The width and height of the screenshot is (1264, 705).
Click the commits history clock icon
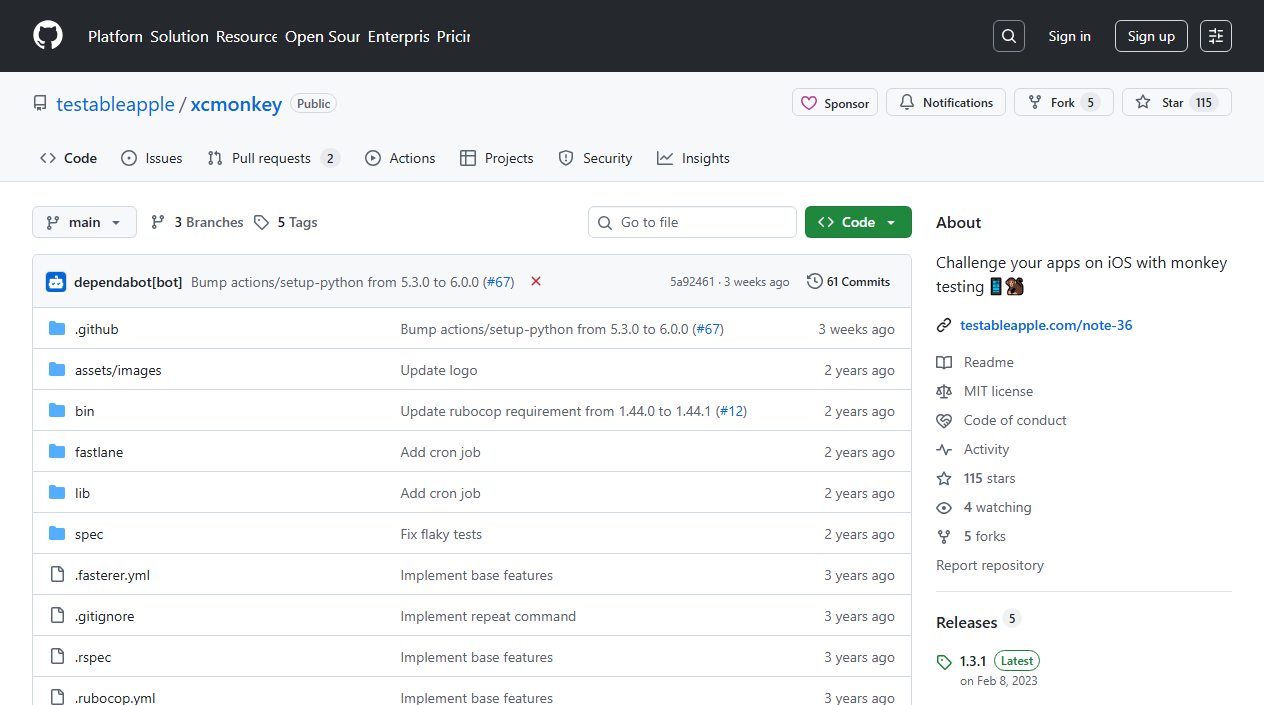tap(815, 282)
